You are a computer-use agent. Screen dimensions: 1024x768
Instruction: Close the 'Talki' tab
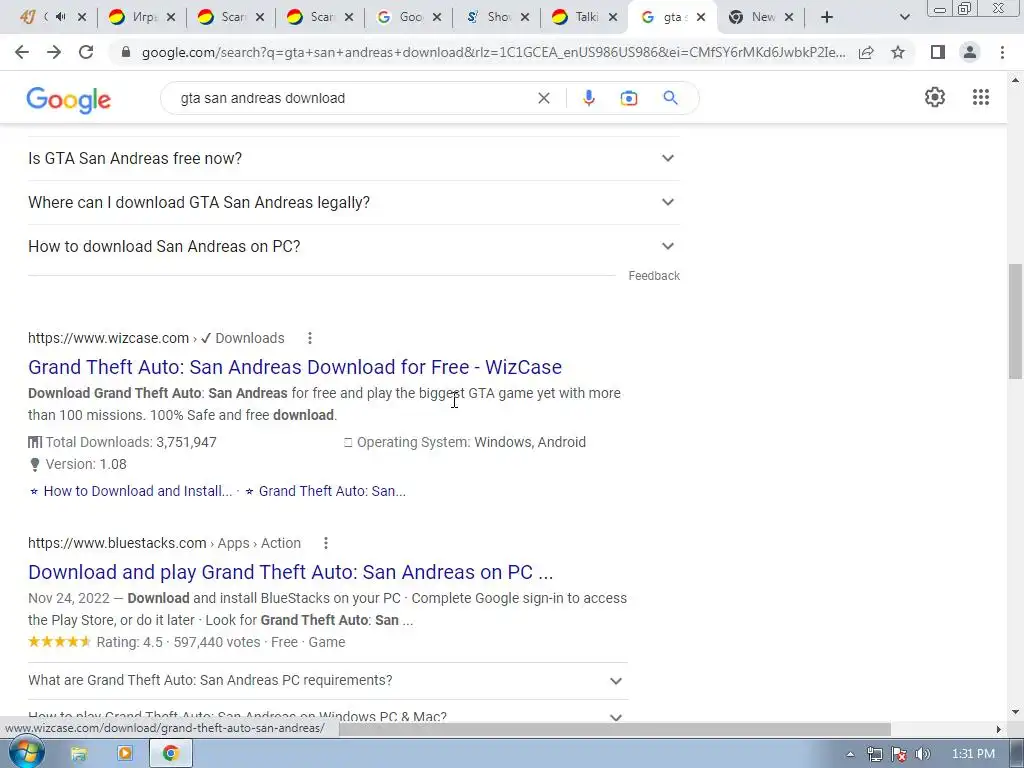[613, 17]
